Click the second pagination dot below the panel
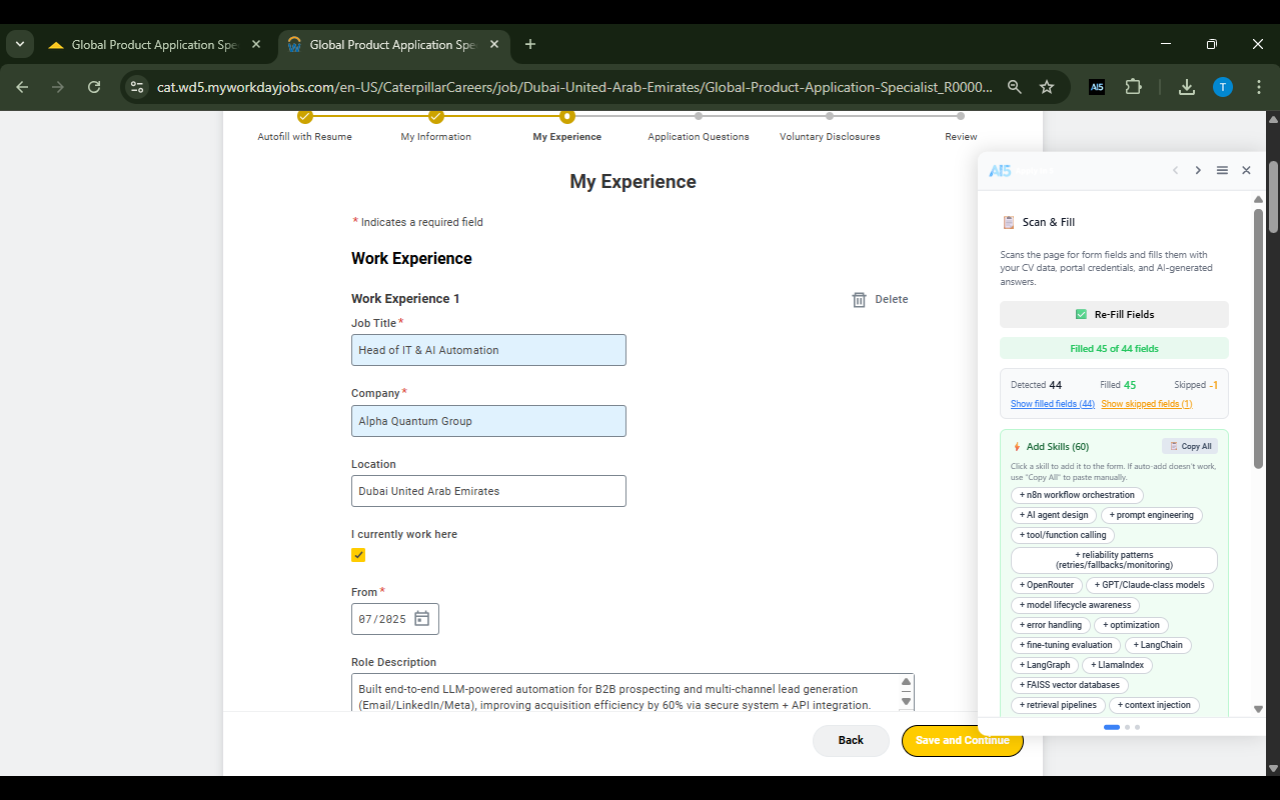 1125,727
